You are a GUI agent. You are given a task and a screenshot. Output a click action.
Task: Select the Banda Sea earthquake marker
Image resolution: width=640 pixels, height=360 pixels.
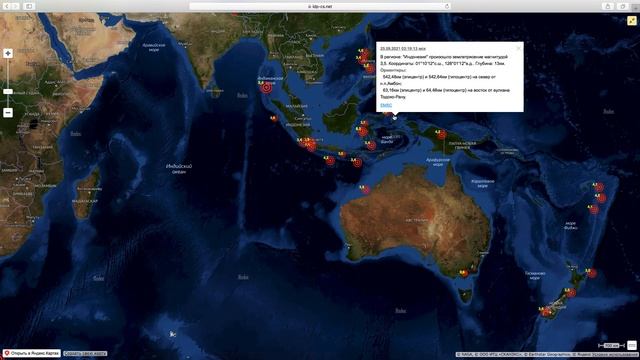371,146
